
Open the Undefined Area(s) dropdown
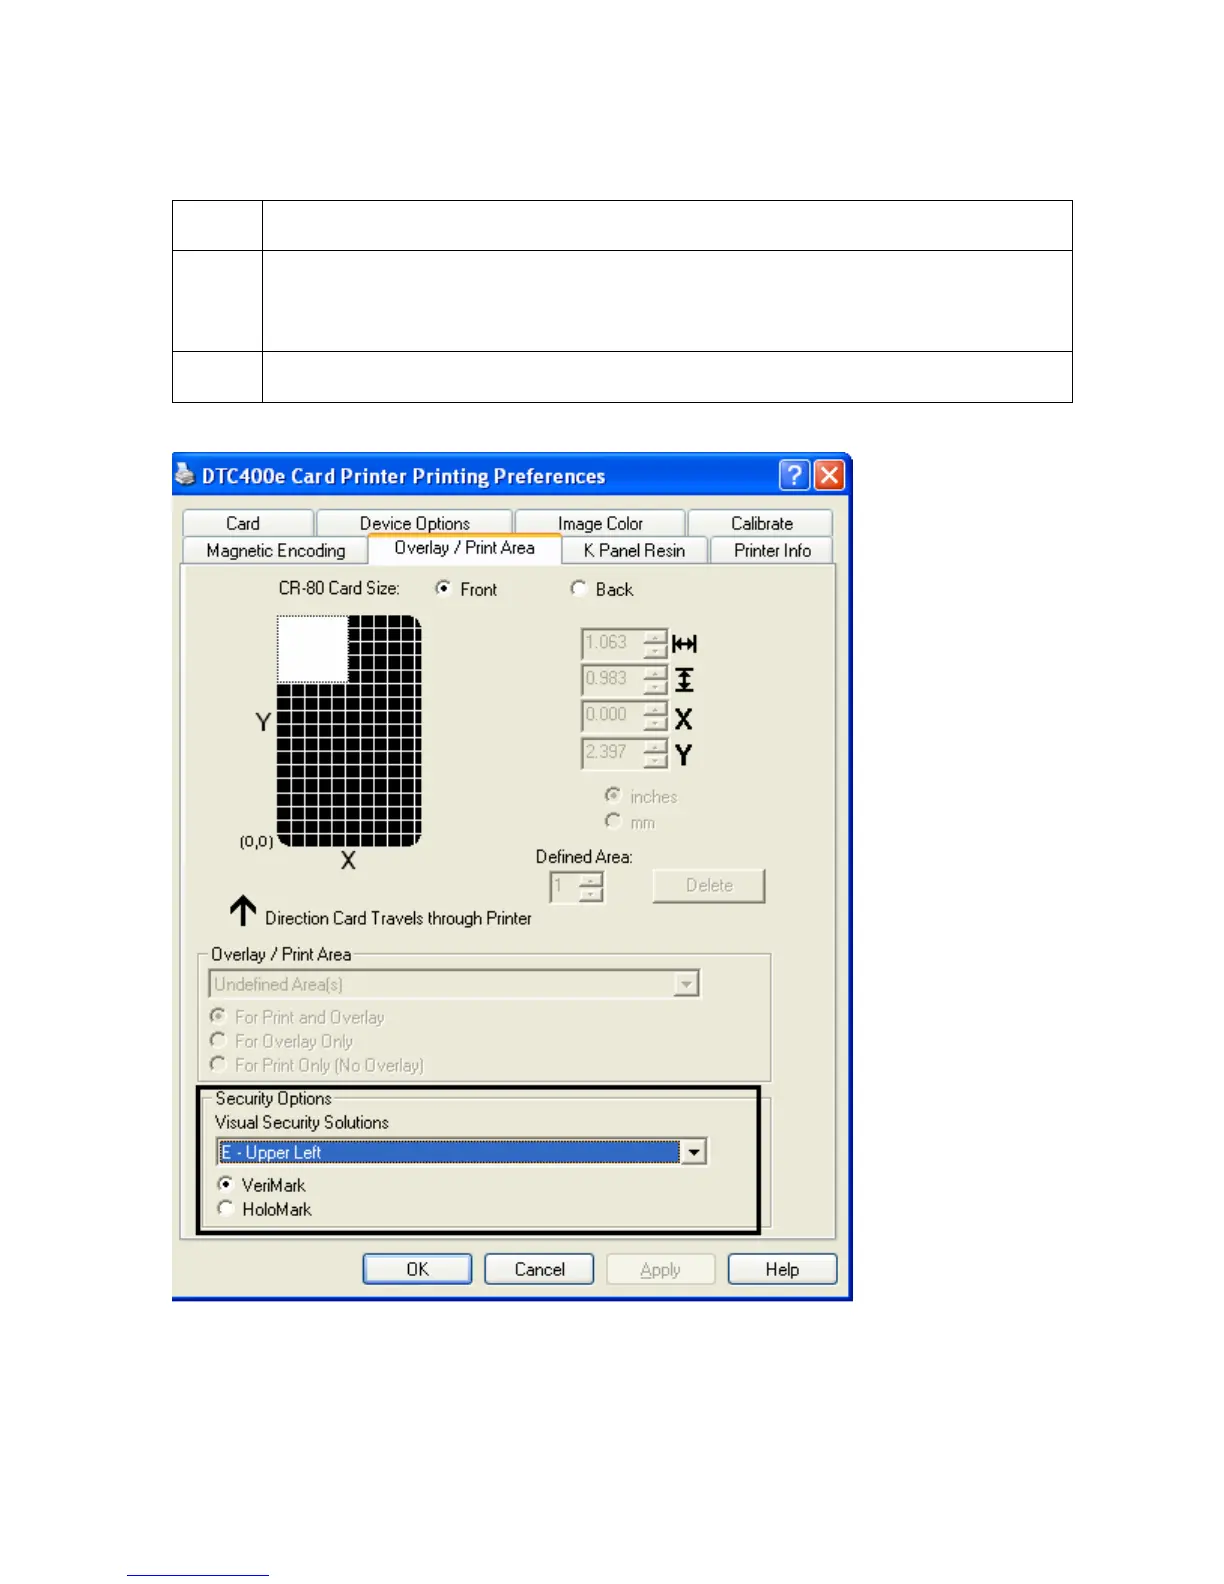pos(686,985)
